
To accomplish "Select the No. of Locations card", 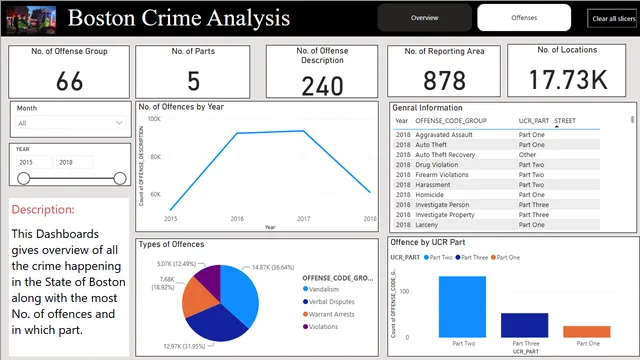I will [x=567, y=70].
